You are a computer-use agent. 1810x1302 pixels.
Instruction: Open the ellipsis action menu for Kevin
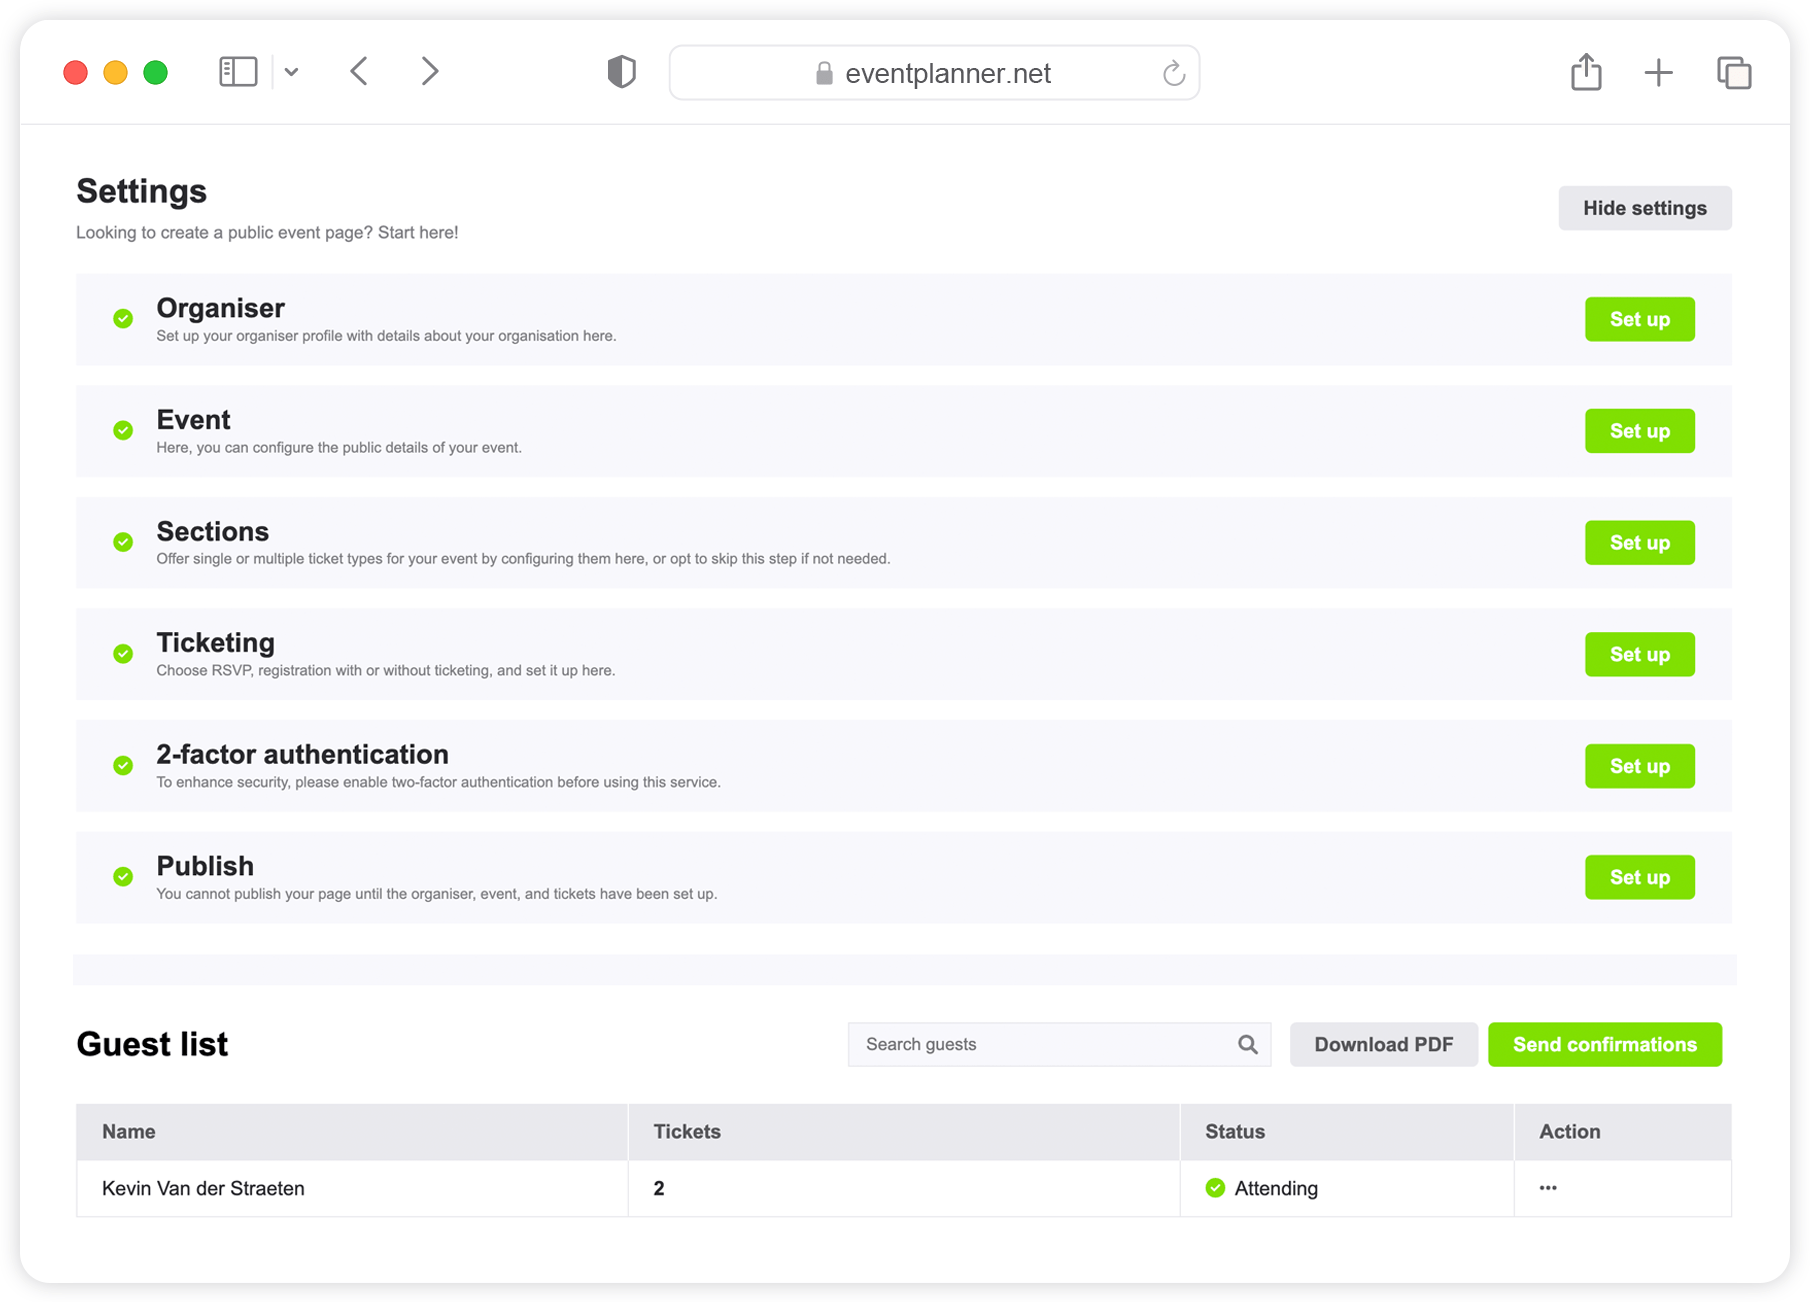(x=1548, y=1188)
